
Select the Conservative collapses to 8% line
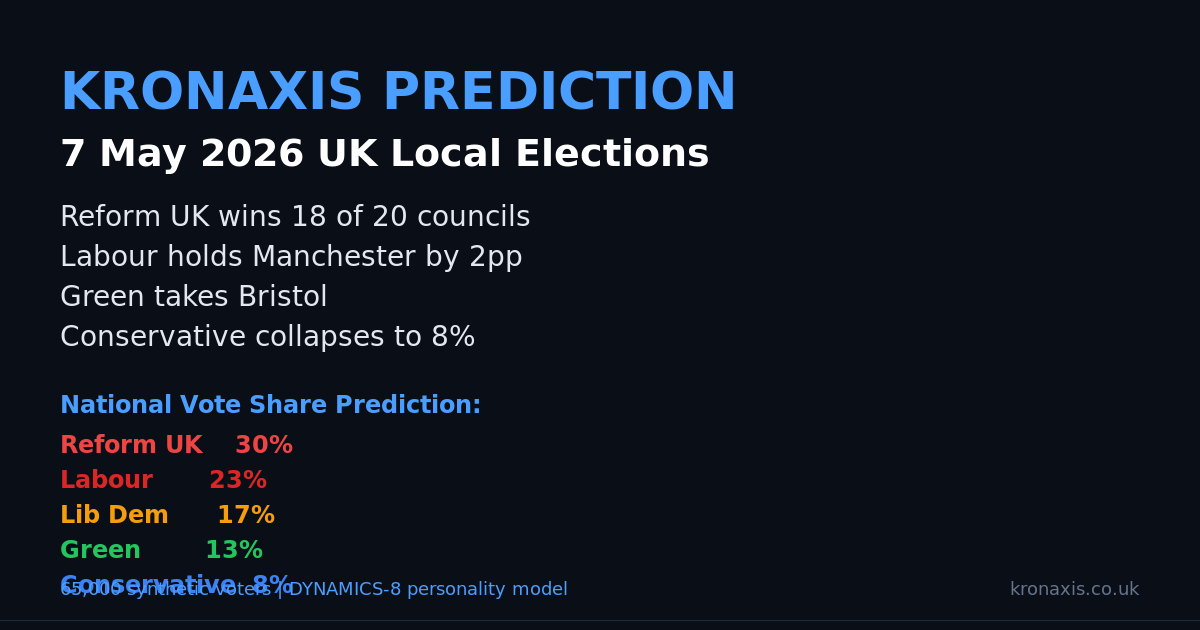(267, 338)
